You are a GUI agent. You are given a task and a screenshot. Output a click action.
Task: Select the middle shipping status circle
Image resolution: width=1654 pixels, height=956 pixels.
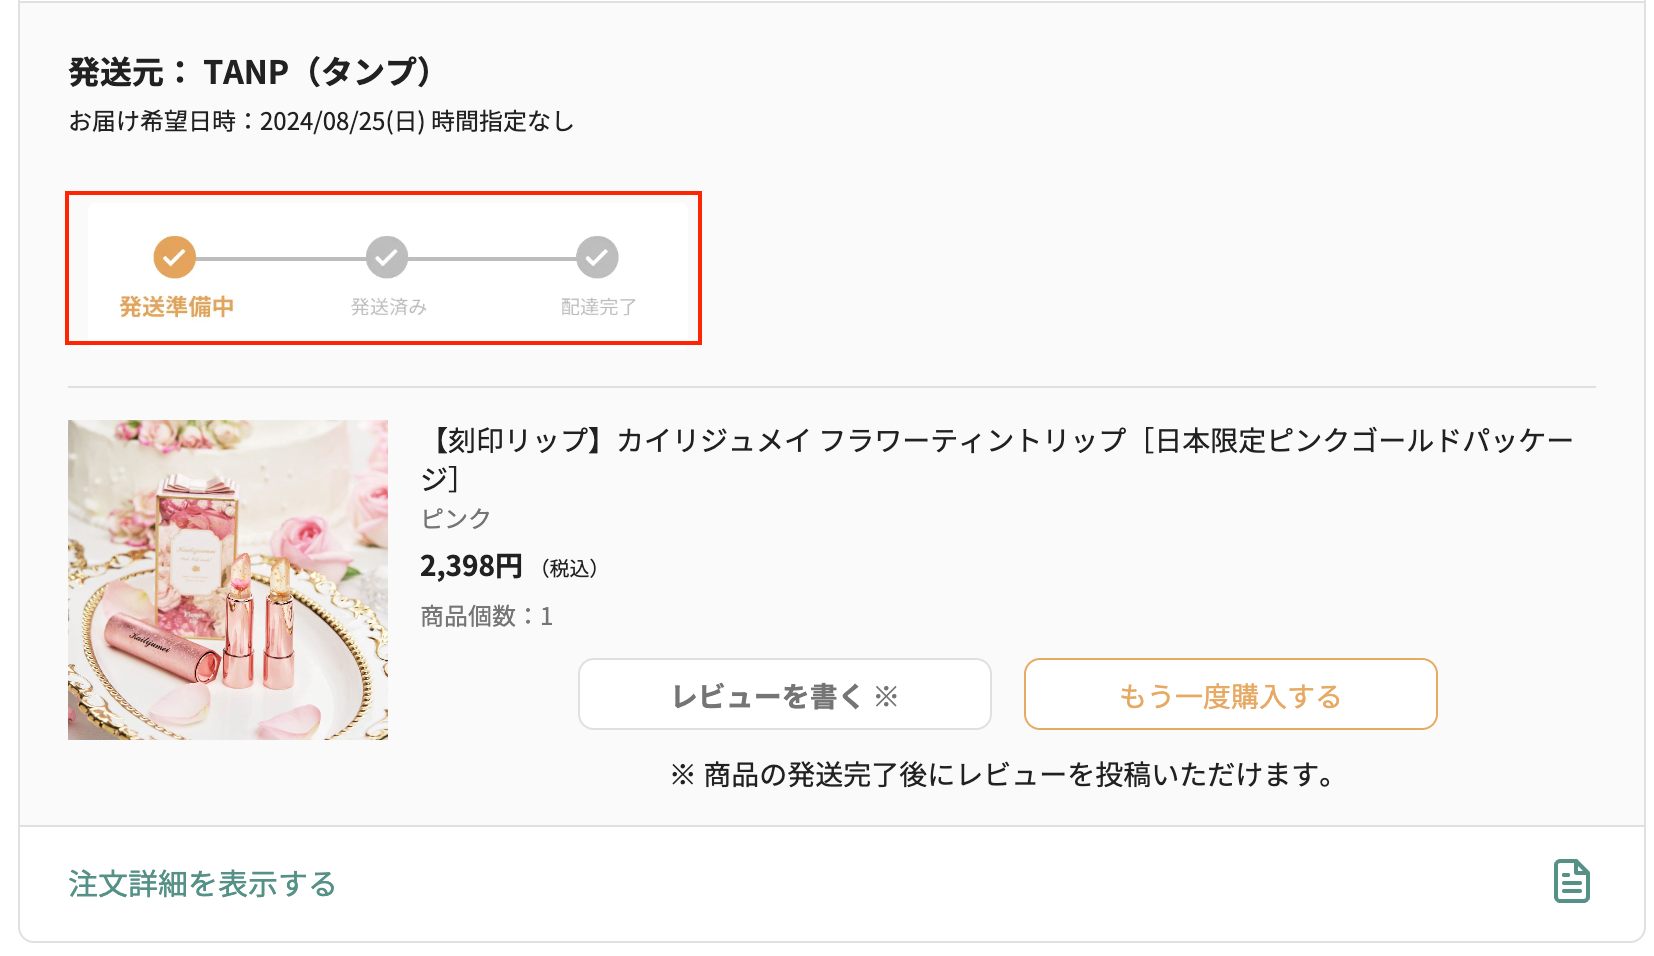tap(385, 257)
